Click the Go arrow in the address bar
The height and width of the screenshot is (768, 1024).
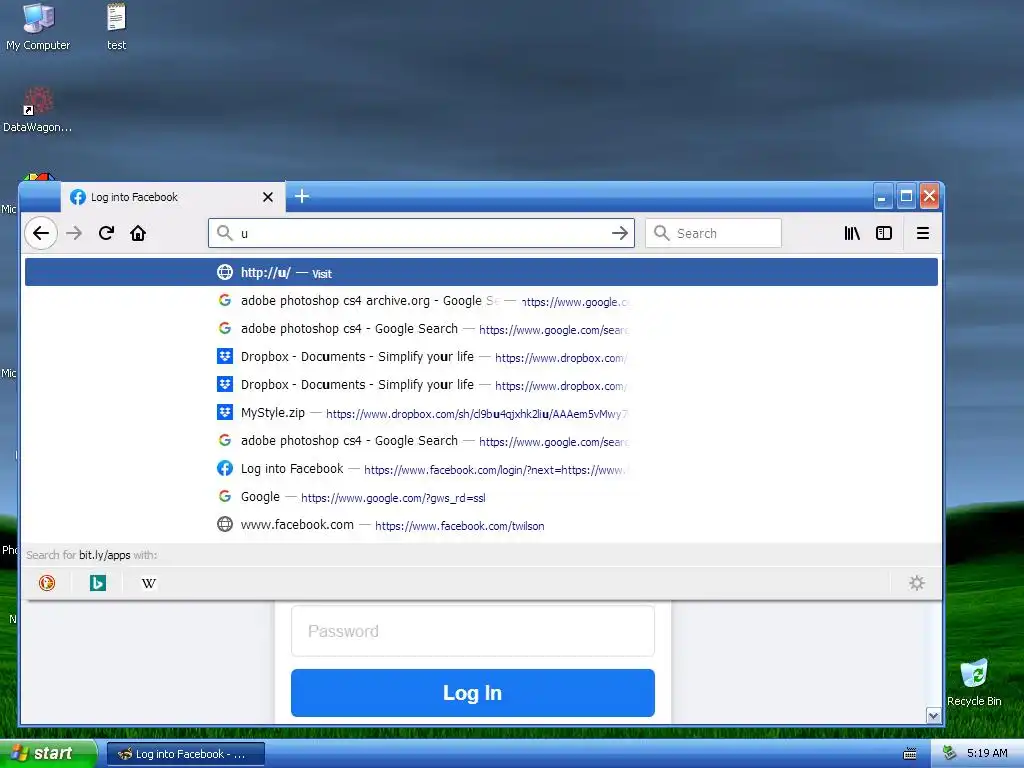coord(620,233)
